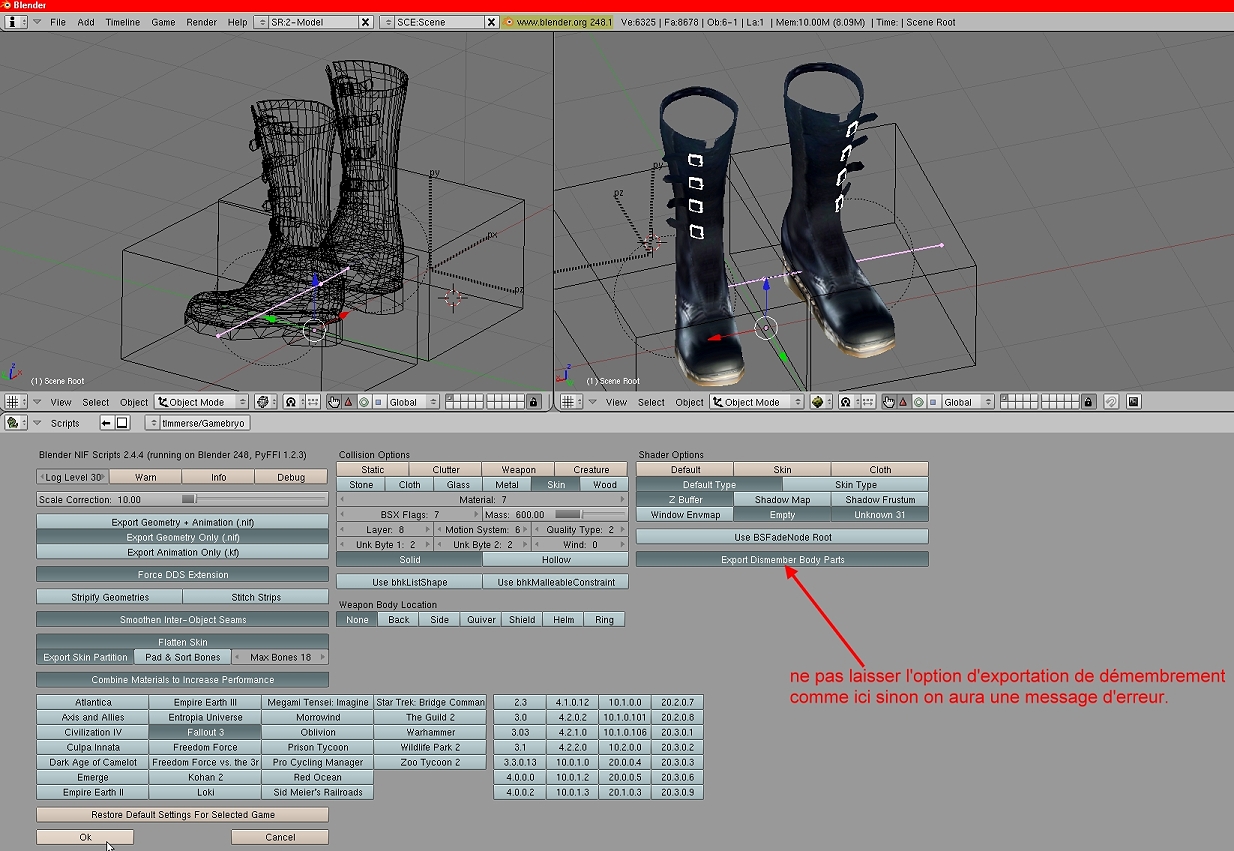Viewport: 1234px width, 851px height.
Task: Open the Help menu
Action: 237,22
